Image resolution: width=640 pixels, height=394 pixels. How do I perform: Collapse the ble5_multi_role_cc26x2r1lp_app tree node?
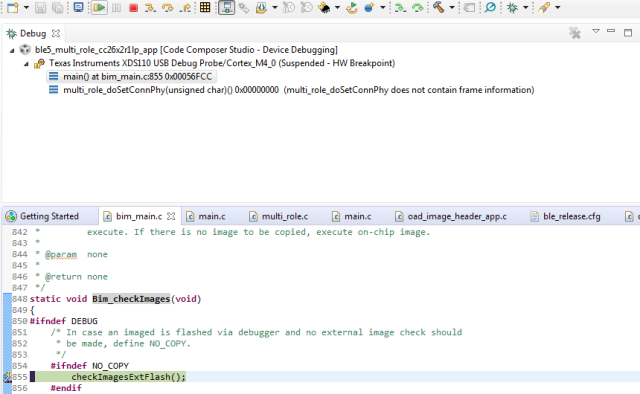(12, 51)
